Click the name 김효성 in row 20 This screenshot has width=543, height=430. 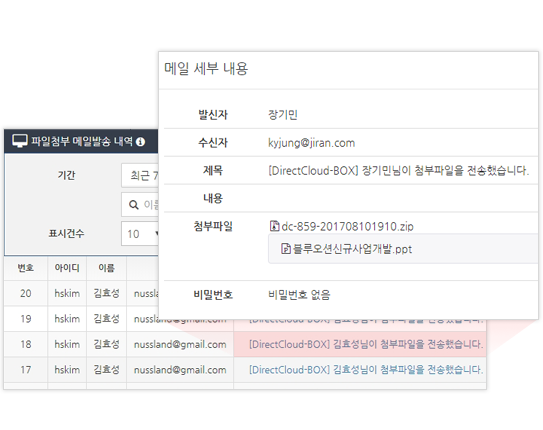106,293
